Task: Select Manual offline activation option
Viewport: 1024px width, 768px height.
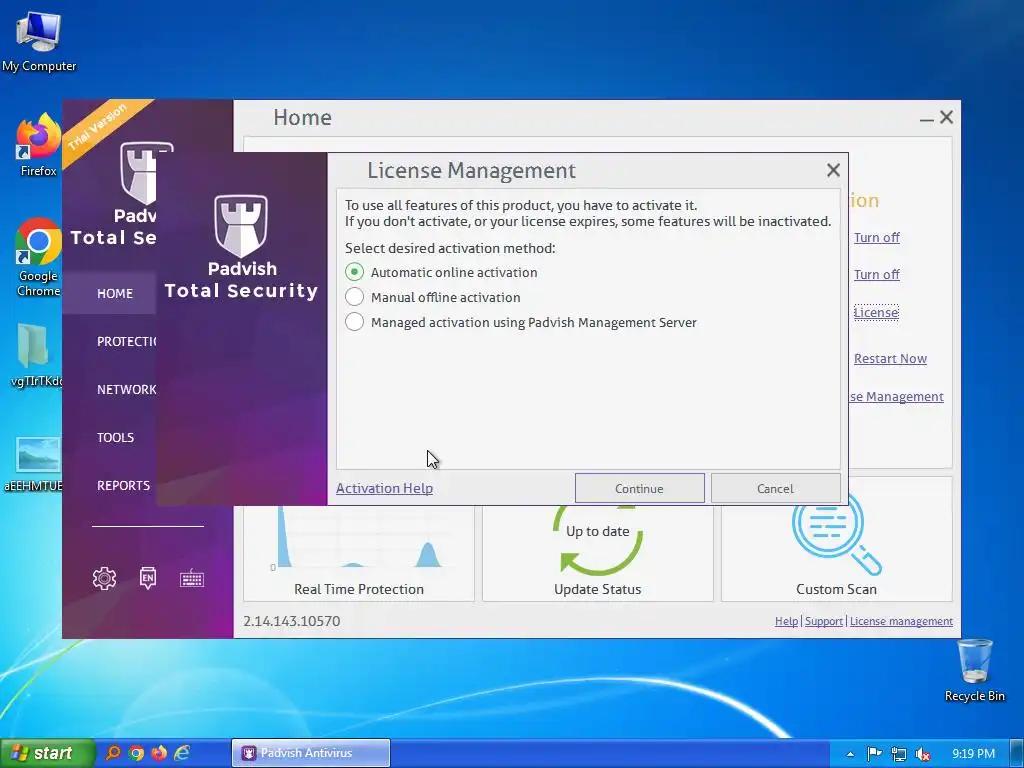Action: (355, 297)
